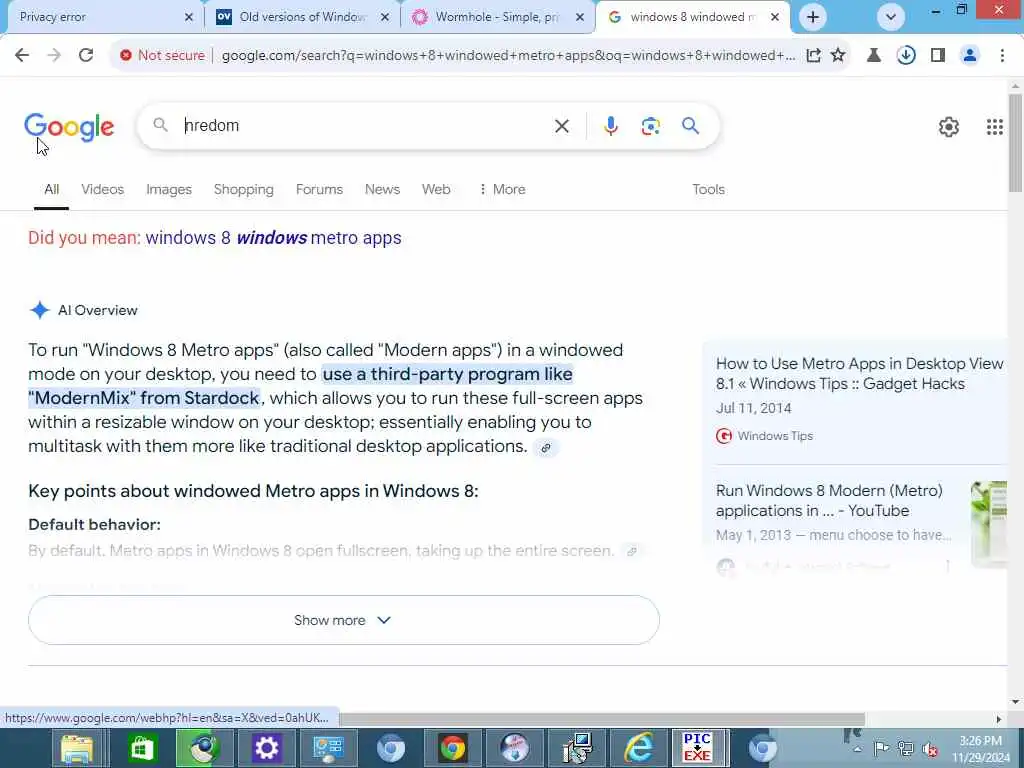Open Google quick settings gear
Screen dimensions: 1024x768
[949, 127]
